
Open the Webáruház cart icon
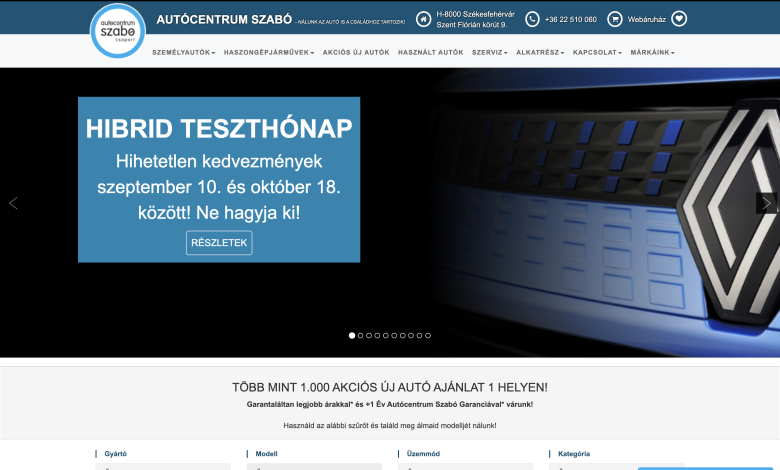point(615,19)
